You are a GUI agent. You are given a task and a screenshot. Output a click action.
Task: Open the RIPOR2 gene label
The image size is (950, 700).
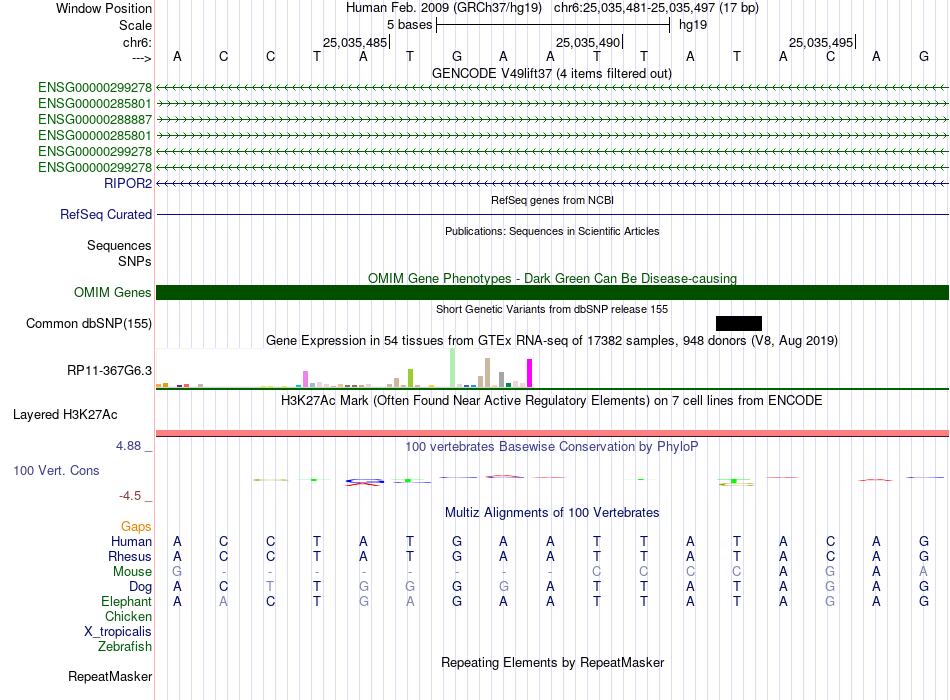128,183
